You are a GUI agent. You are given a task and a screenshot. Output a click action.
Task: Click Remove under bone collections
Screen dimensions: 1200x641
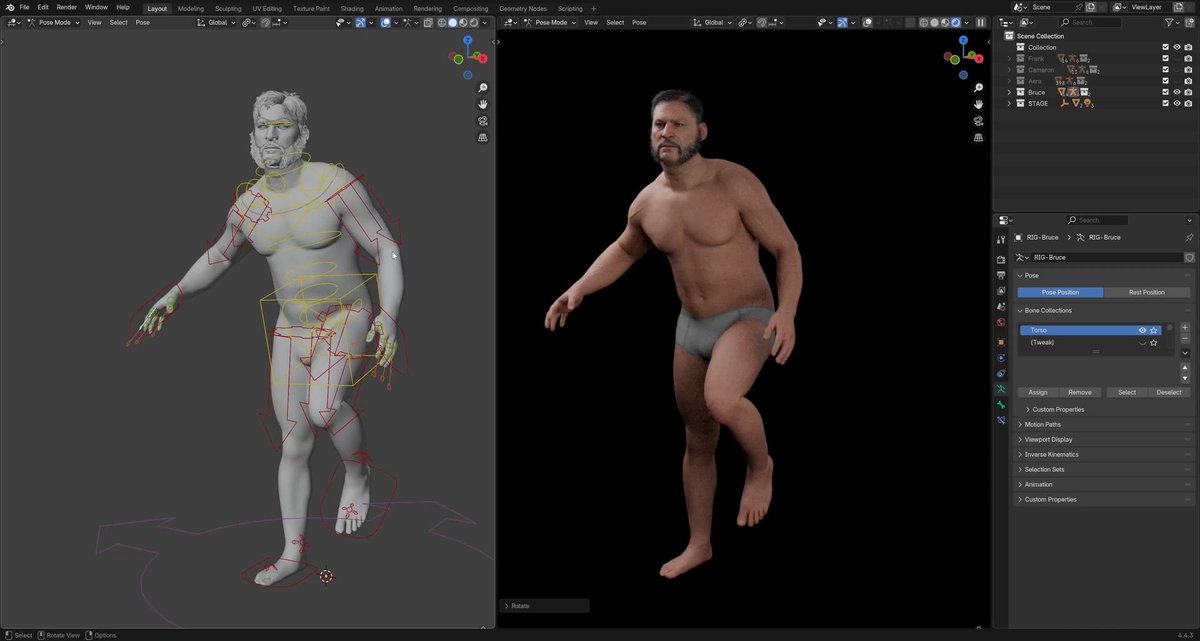(1080, 392)
